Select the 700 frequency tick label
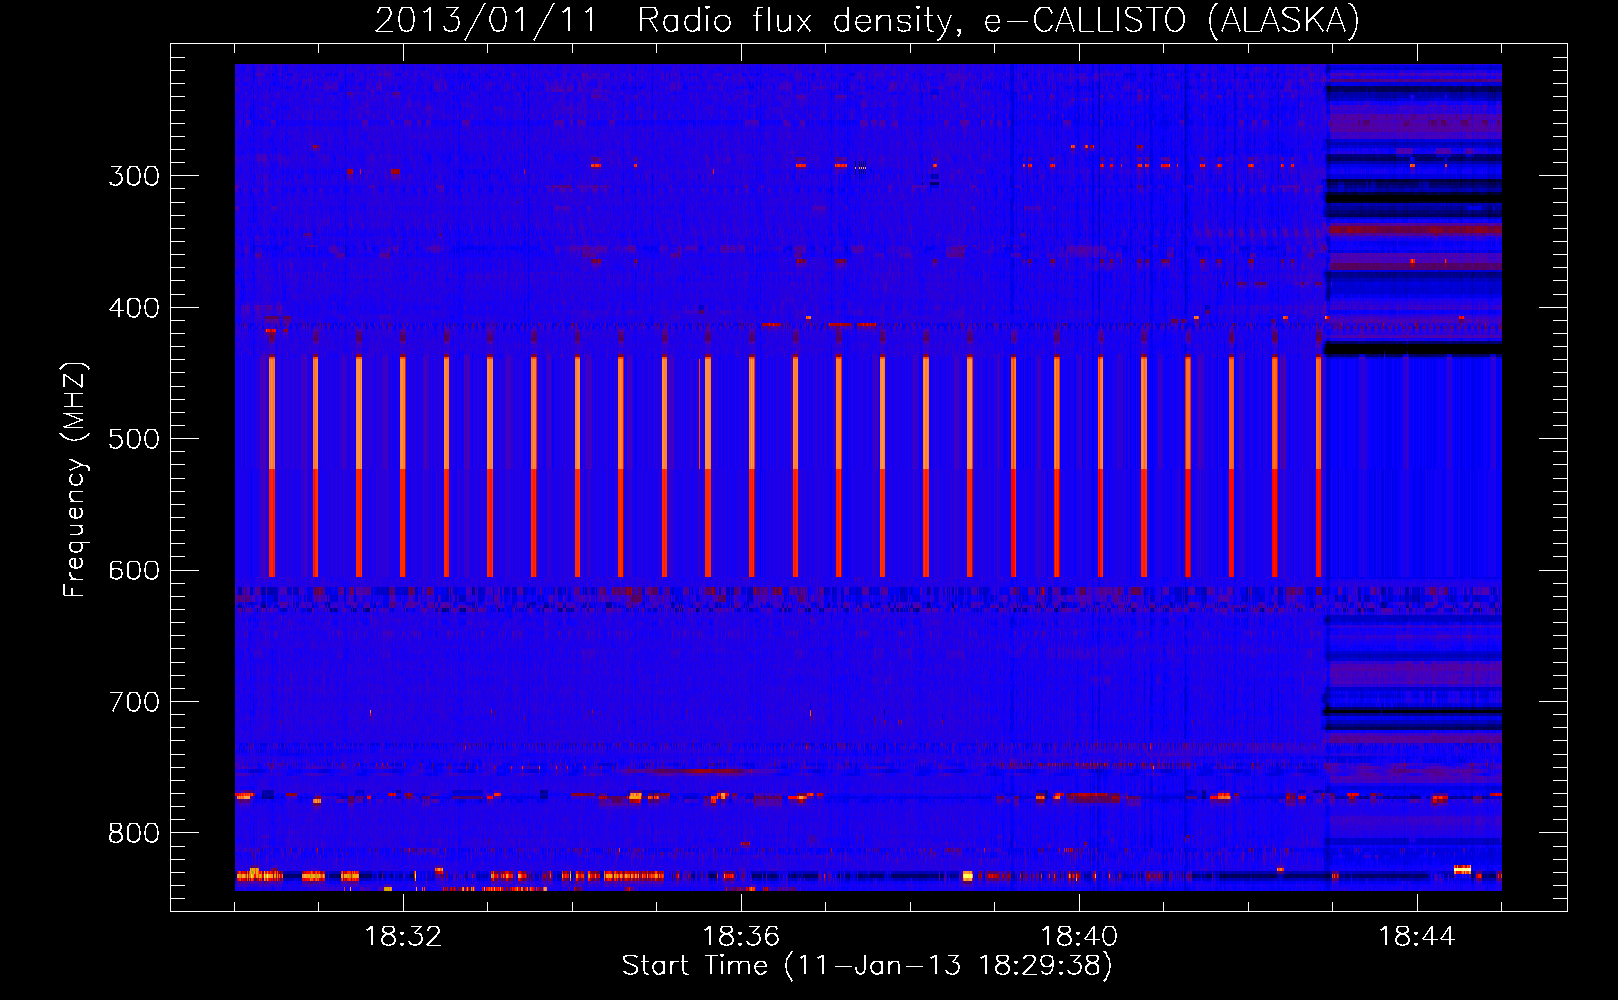This screenshot has height=1000, width=1618. pyautogui.click(x=134, y=702)
